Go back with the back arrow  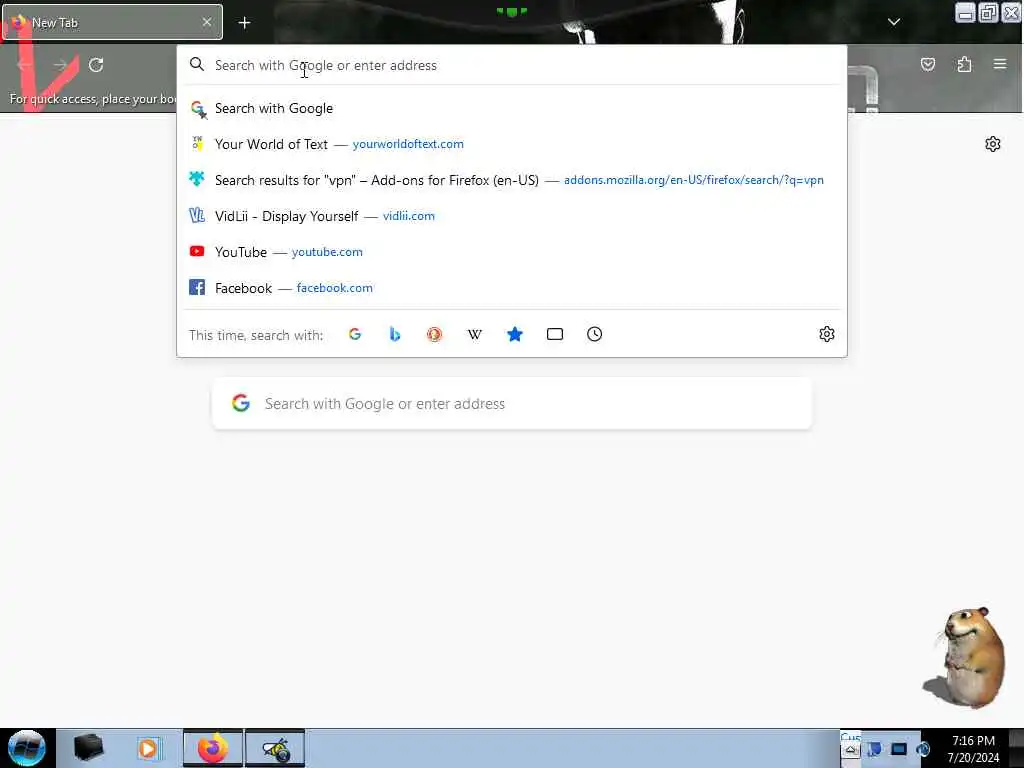pos(25,65)
